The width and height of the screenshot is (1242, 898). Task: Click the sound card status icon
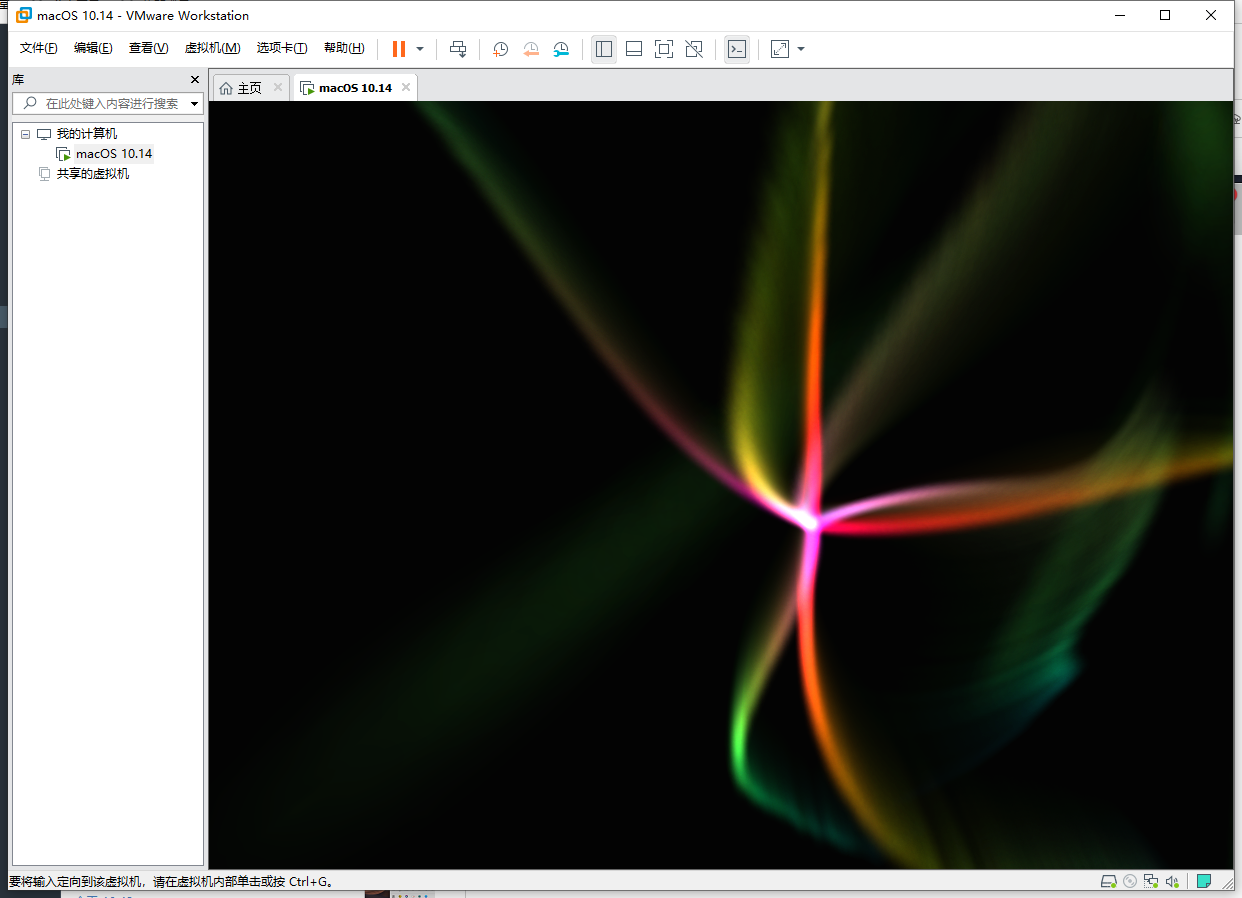[1173, 881]
